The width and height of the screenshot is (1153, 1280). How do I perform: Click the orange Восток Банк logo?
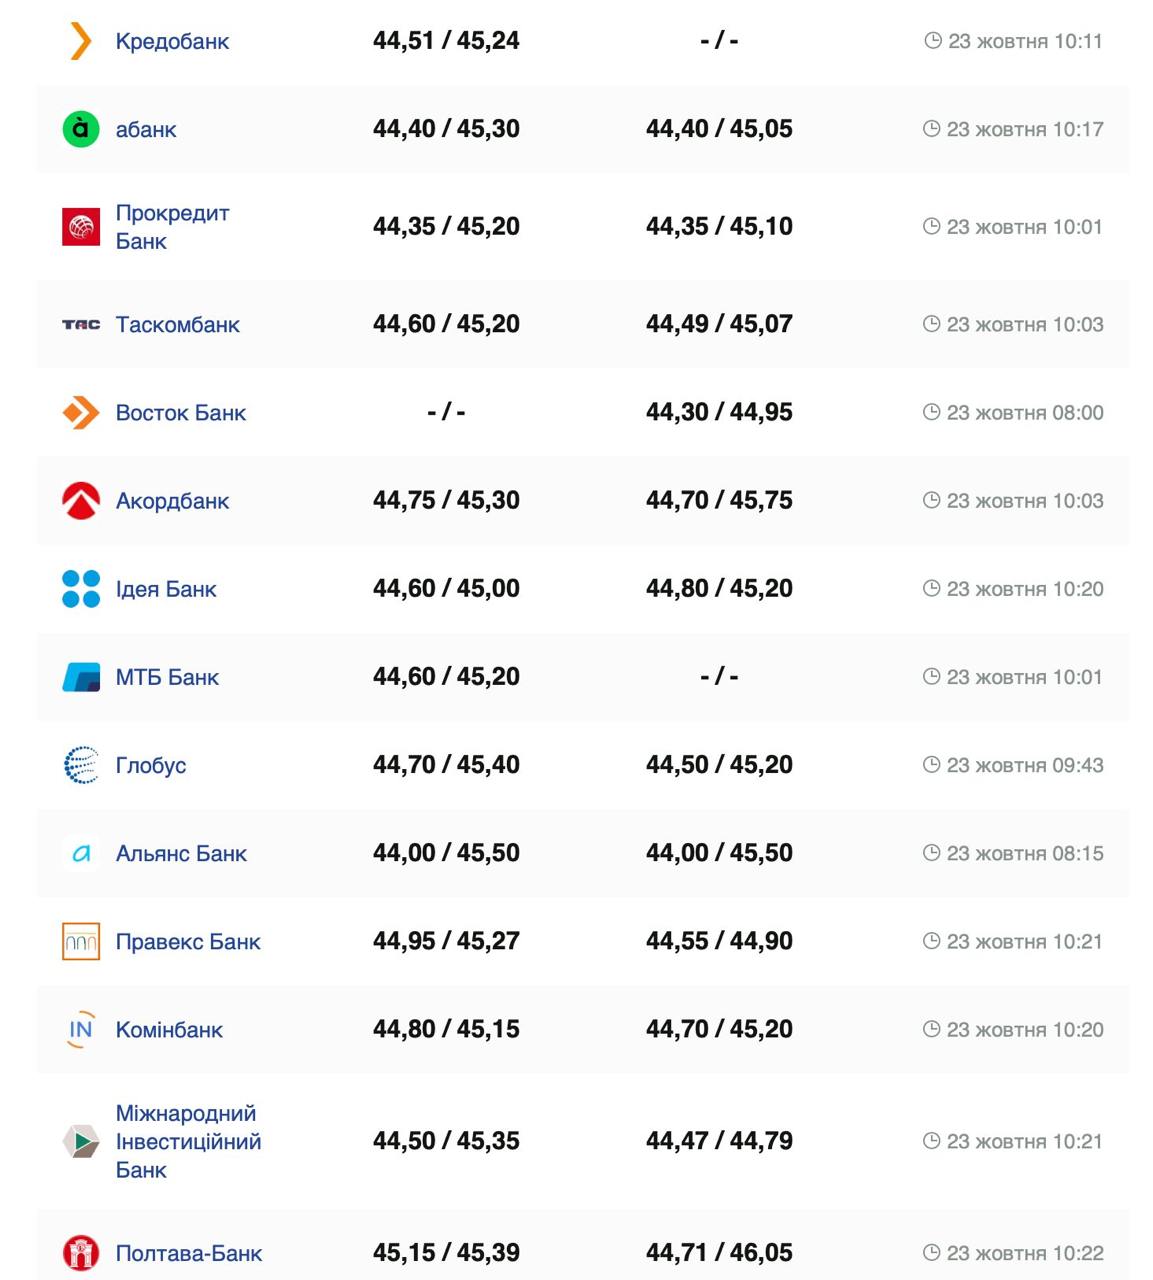click(81, 413)
